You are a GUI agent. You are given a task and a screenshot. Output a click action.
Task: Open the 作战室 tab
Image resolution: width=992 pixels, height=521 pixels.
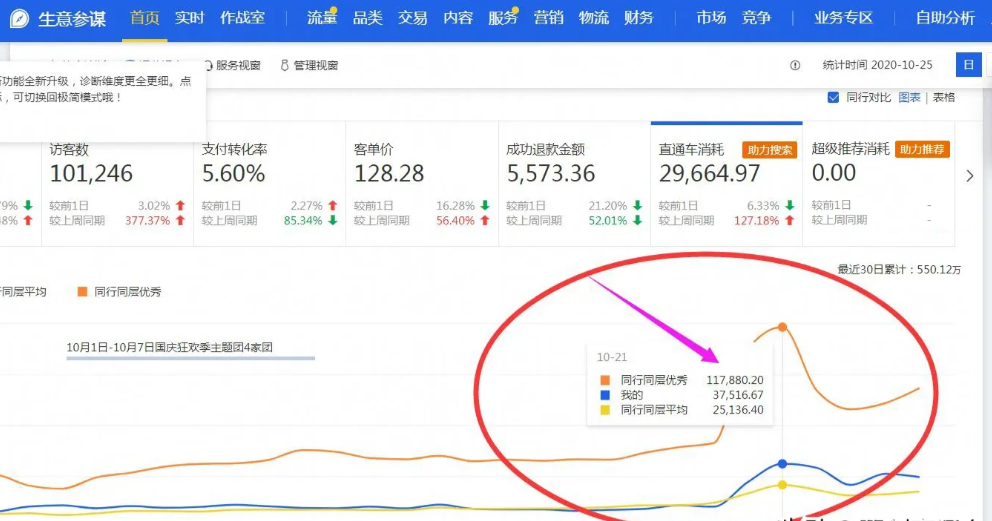242,18
